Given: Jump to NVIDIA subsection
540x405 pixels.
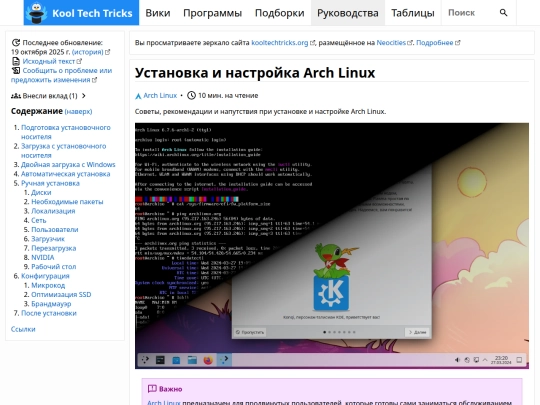Looking at the screenshot, I should pyautogui.click(x=43, y=258).
